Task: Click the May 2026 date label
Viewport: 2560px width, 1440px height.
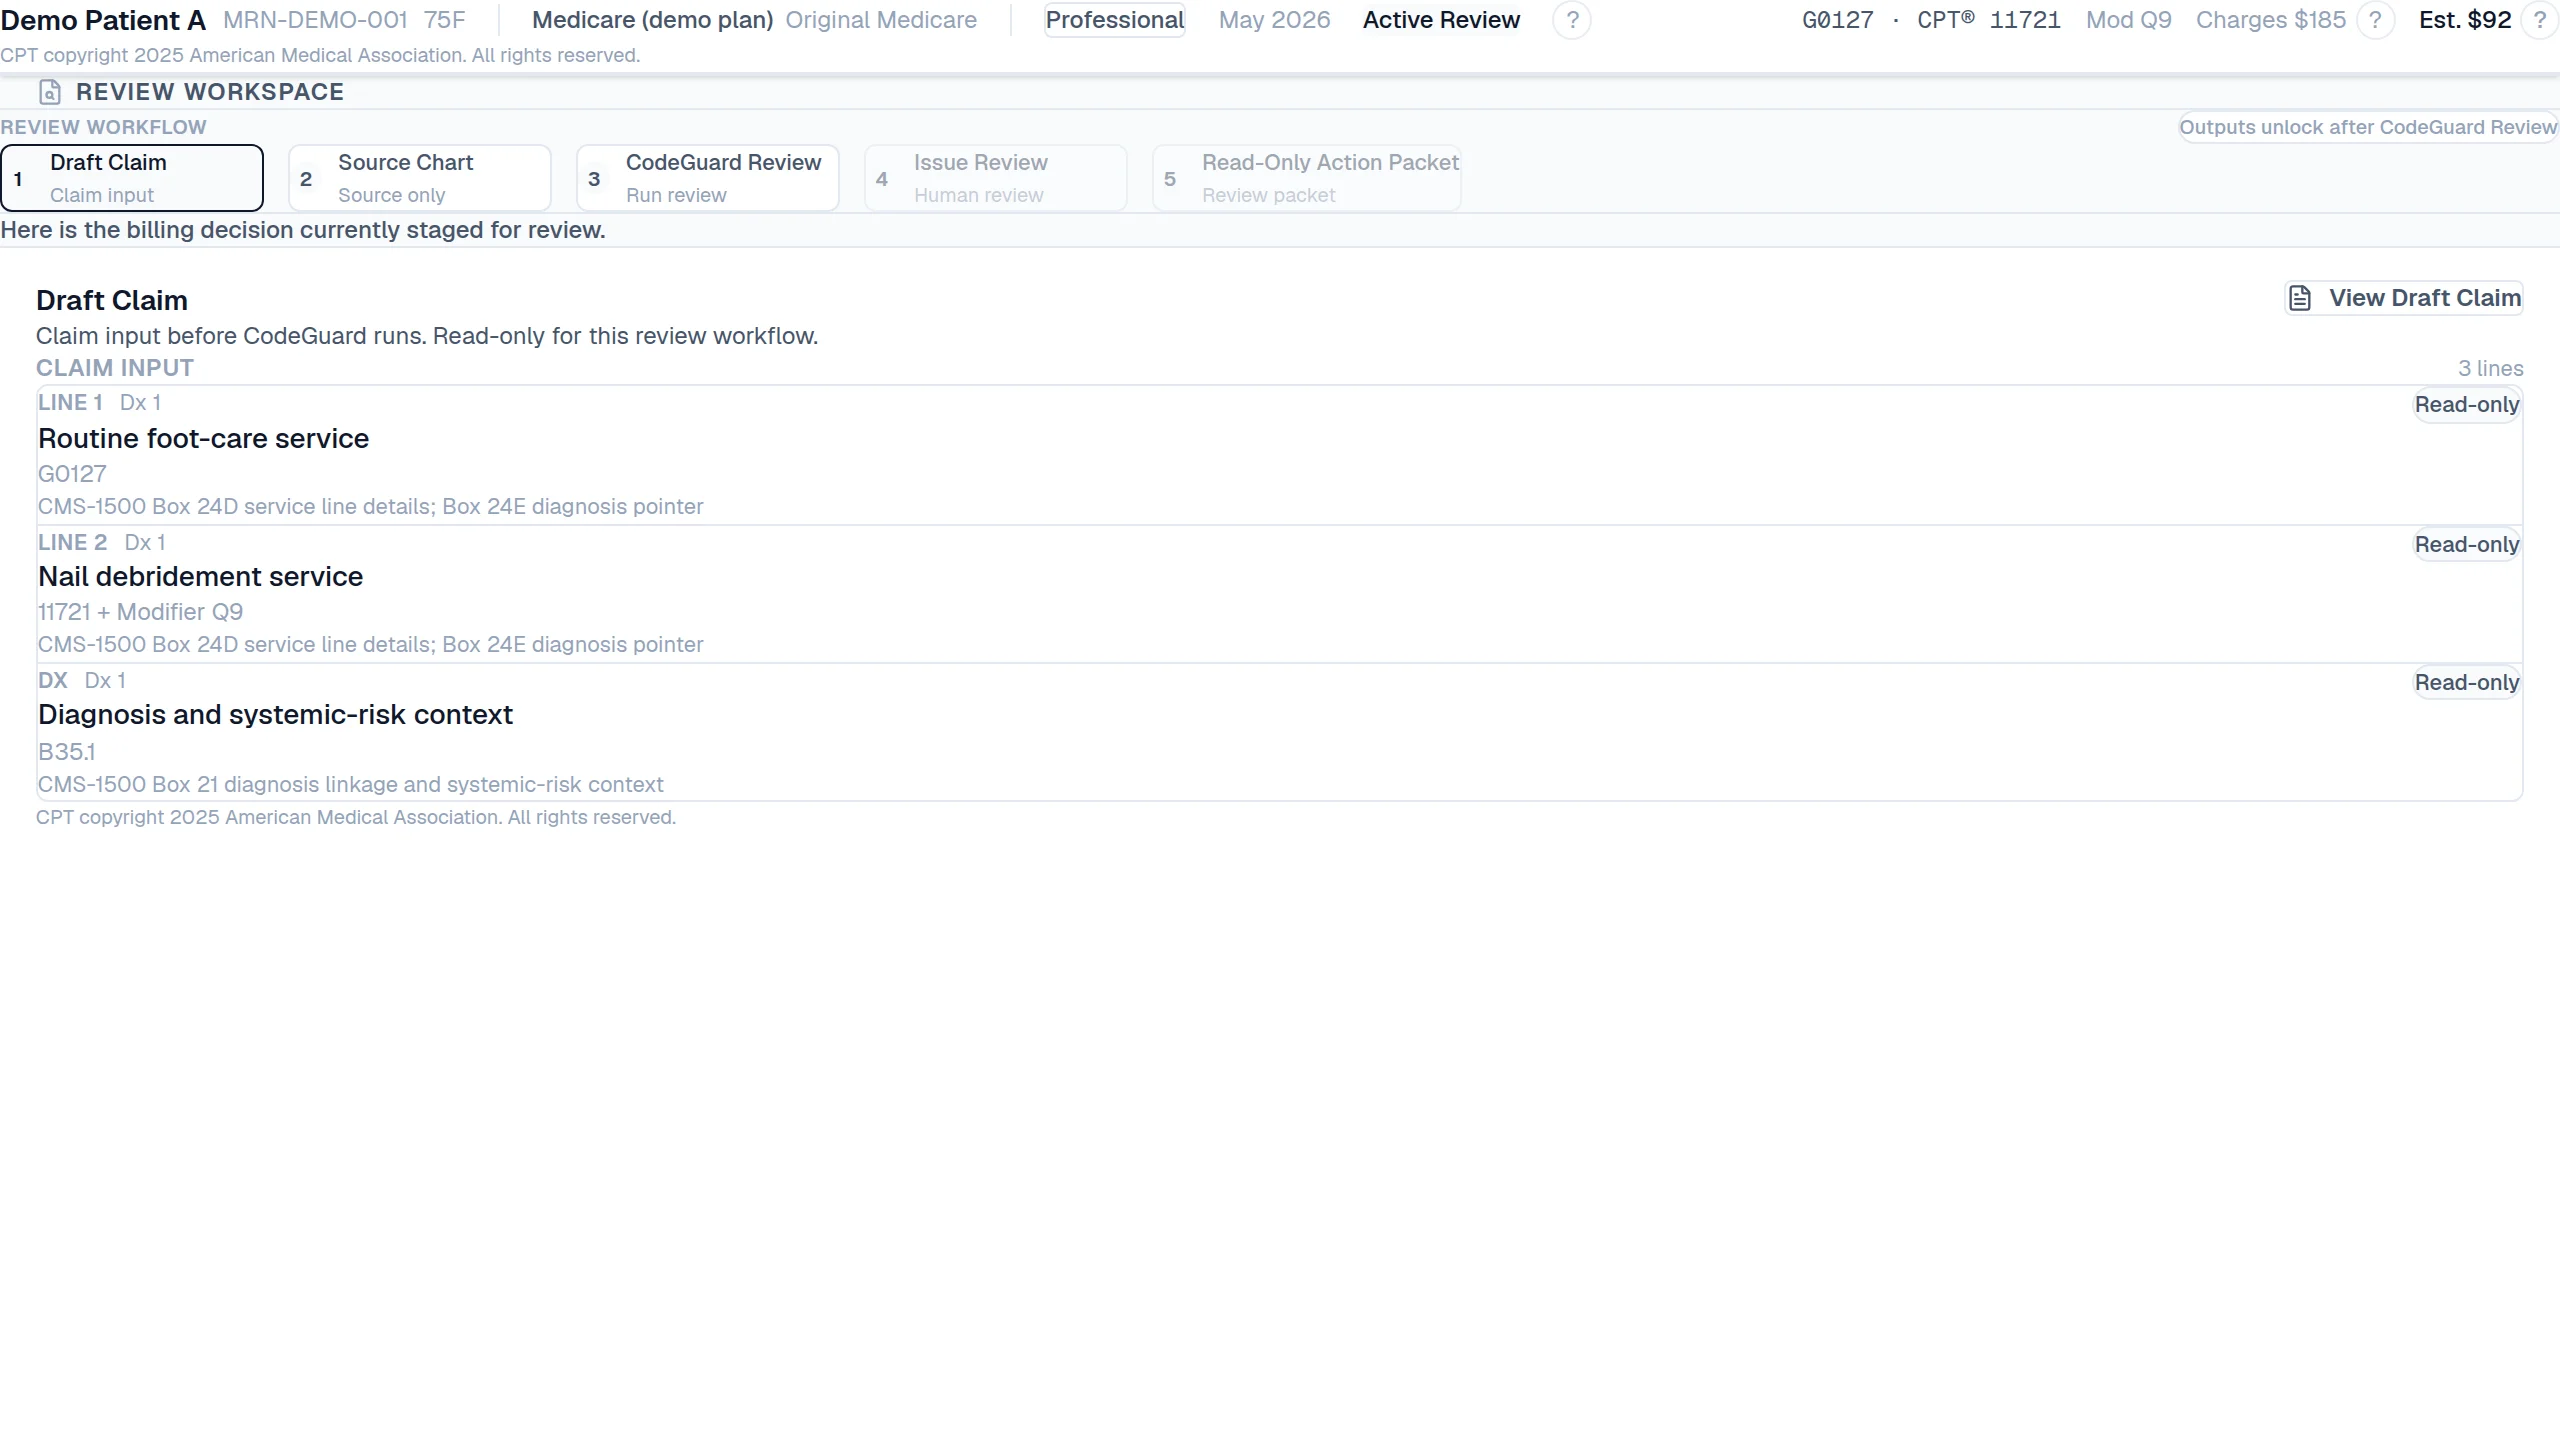Action: [x=1274, y=20]
